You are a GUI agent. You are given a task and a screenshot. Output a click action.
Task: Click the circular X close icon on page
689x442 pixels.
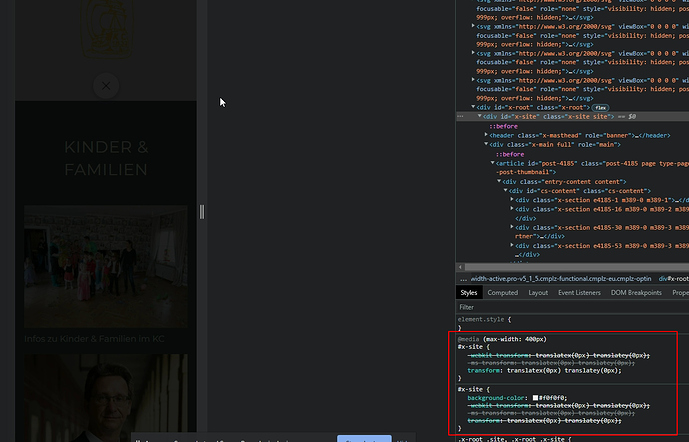point(106,87)
